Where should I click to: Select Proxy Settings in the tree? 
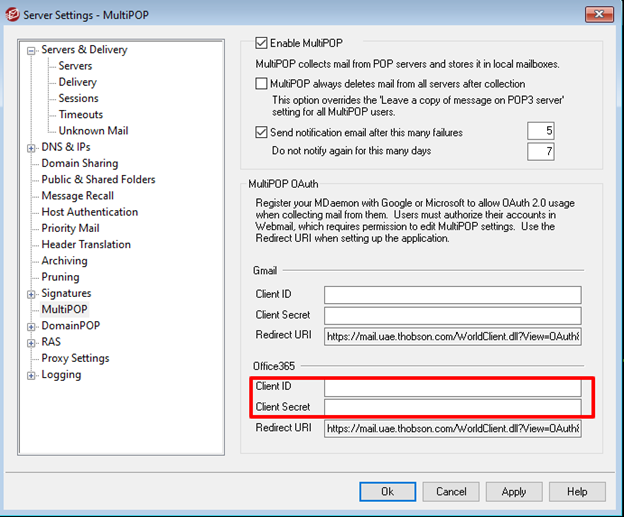[75, 358]
